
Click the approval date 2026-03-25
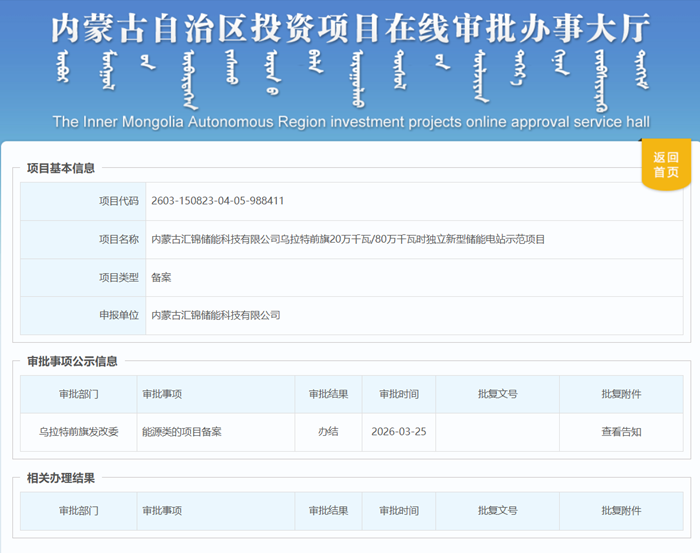(x=398, y=432)
